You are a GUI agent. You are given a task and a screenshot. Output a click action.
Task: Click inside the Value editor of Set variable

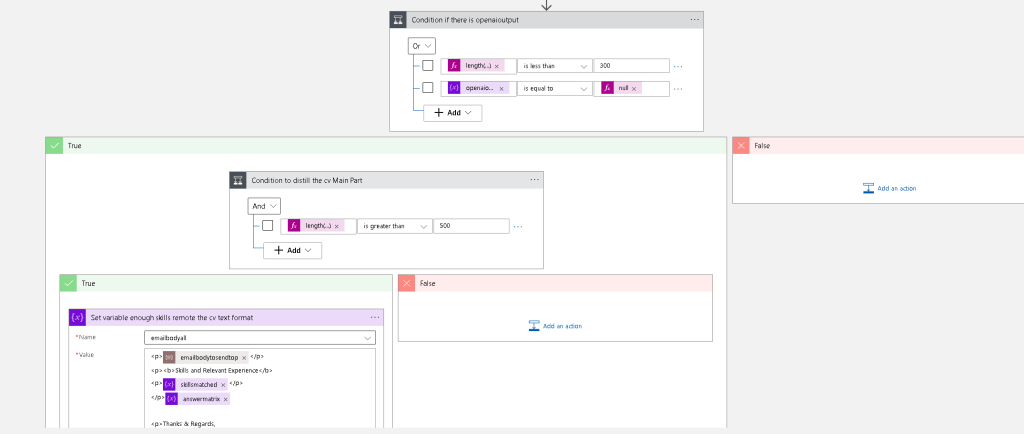259,388
